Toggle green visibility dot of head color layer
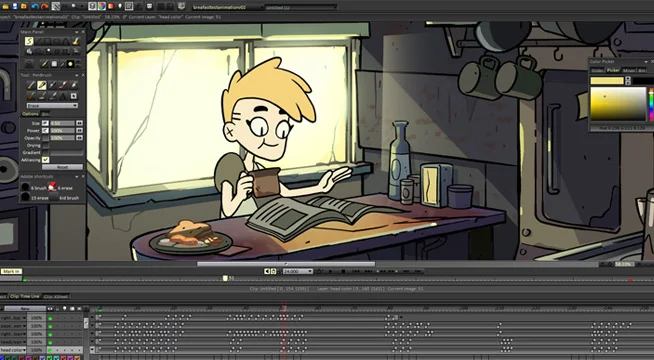The image size is (654, 360). (x=50, y=350)
